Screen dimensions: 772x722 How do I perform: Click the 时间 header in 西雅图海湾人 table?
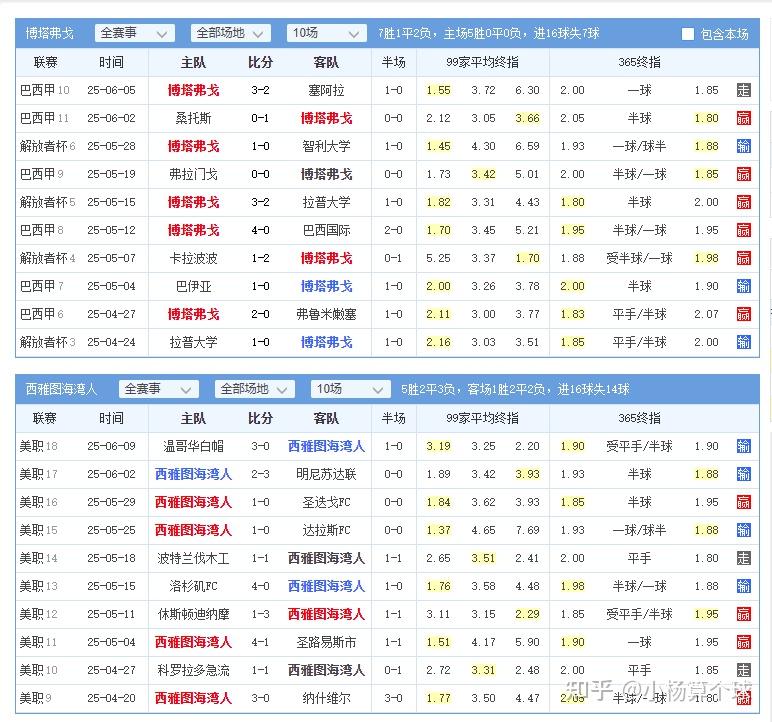tap(111, 418)
